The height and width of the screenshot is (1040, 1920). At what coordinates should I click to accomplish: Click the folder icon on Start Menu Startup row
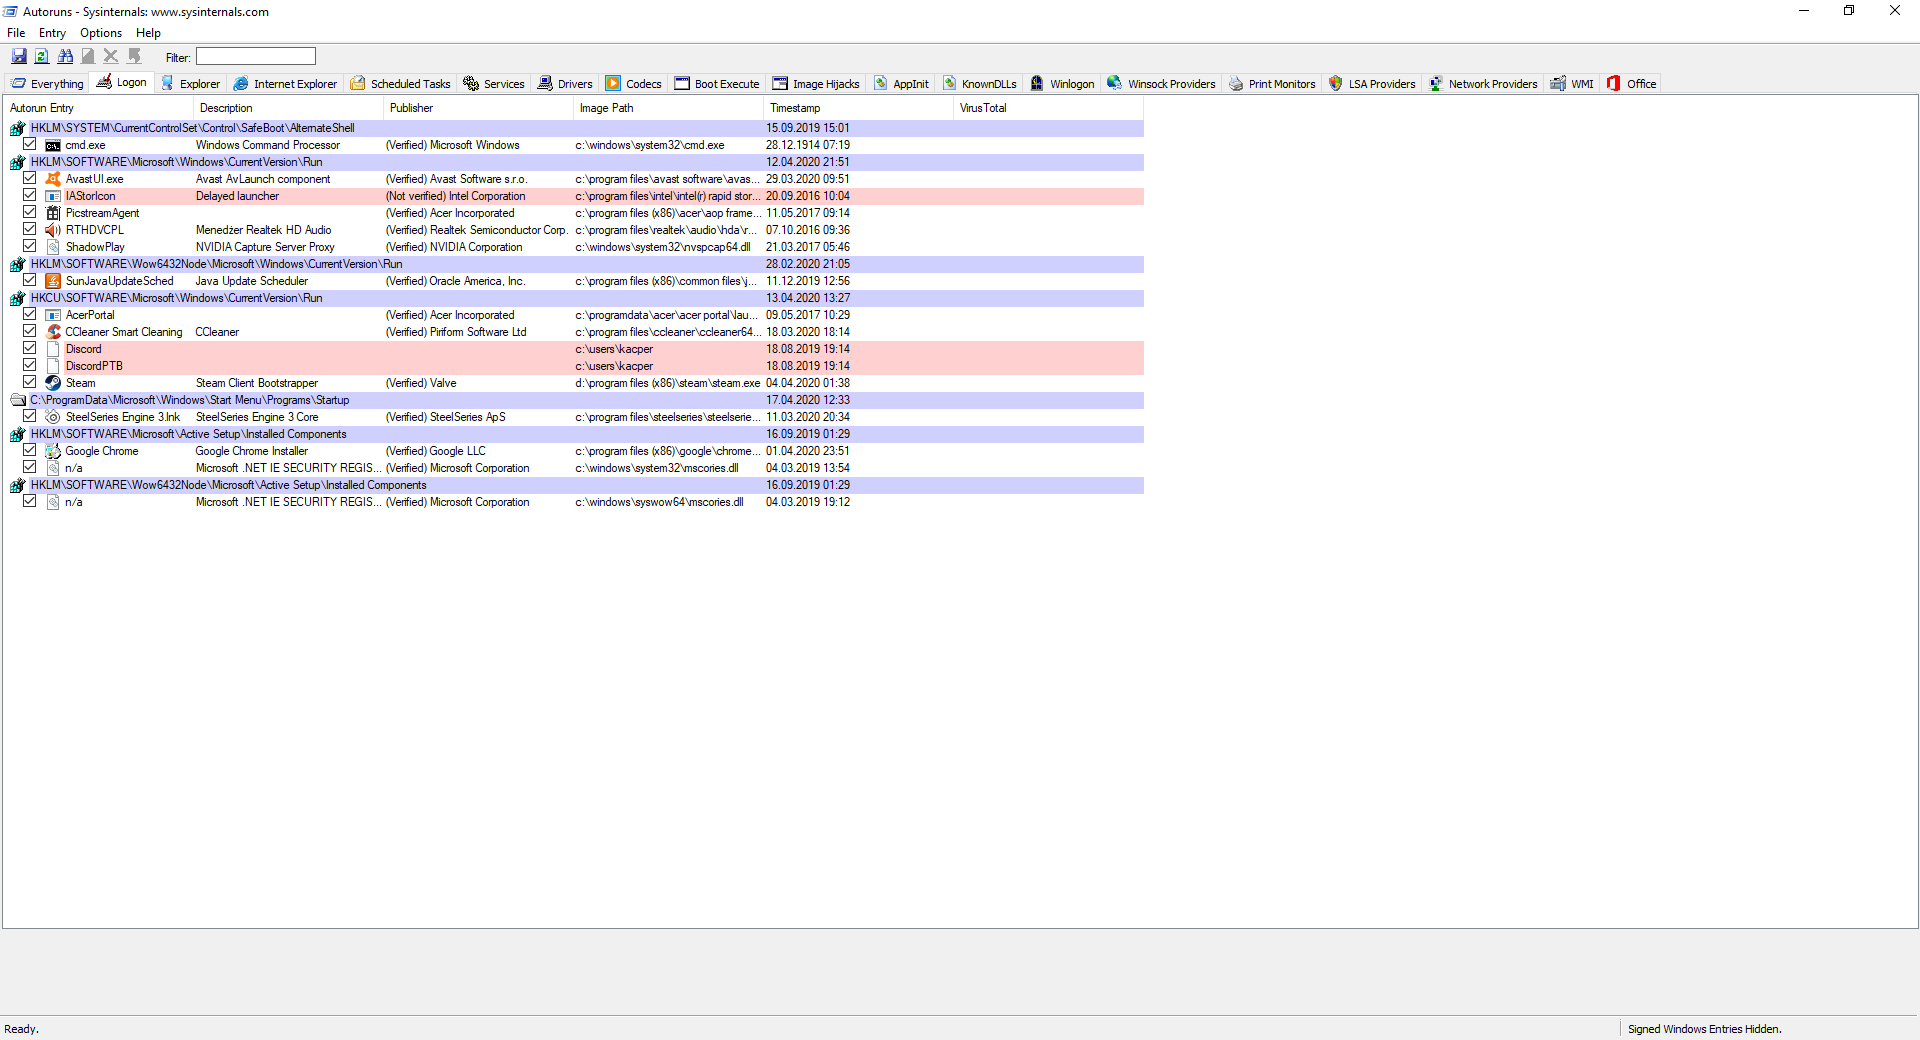click(17, 400)
